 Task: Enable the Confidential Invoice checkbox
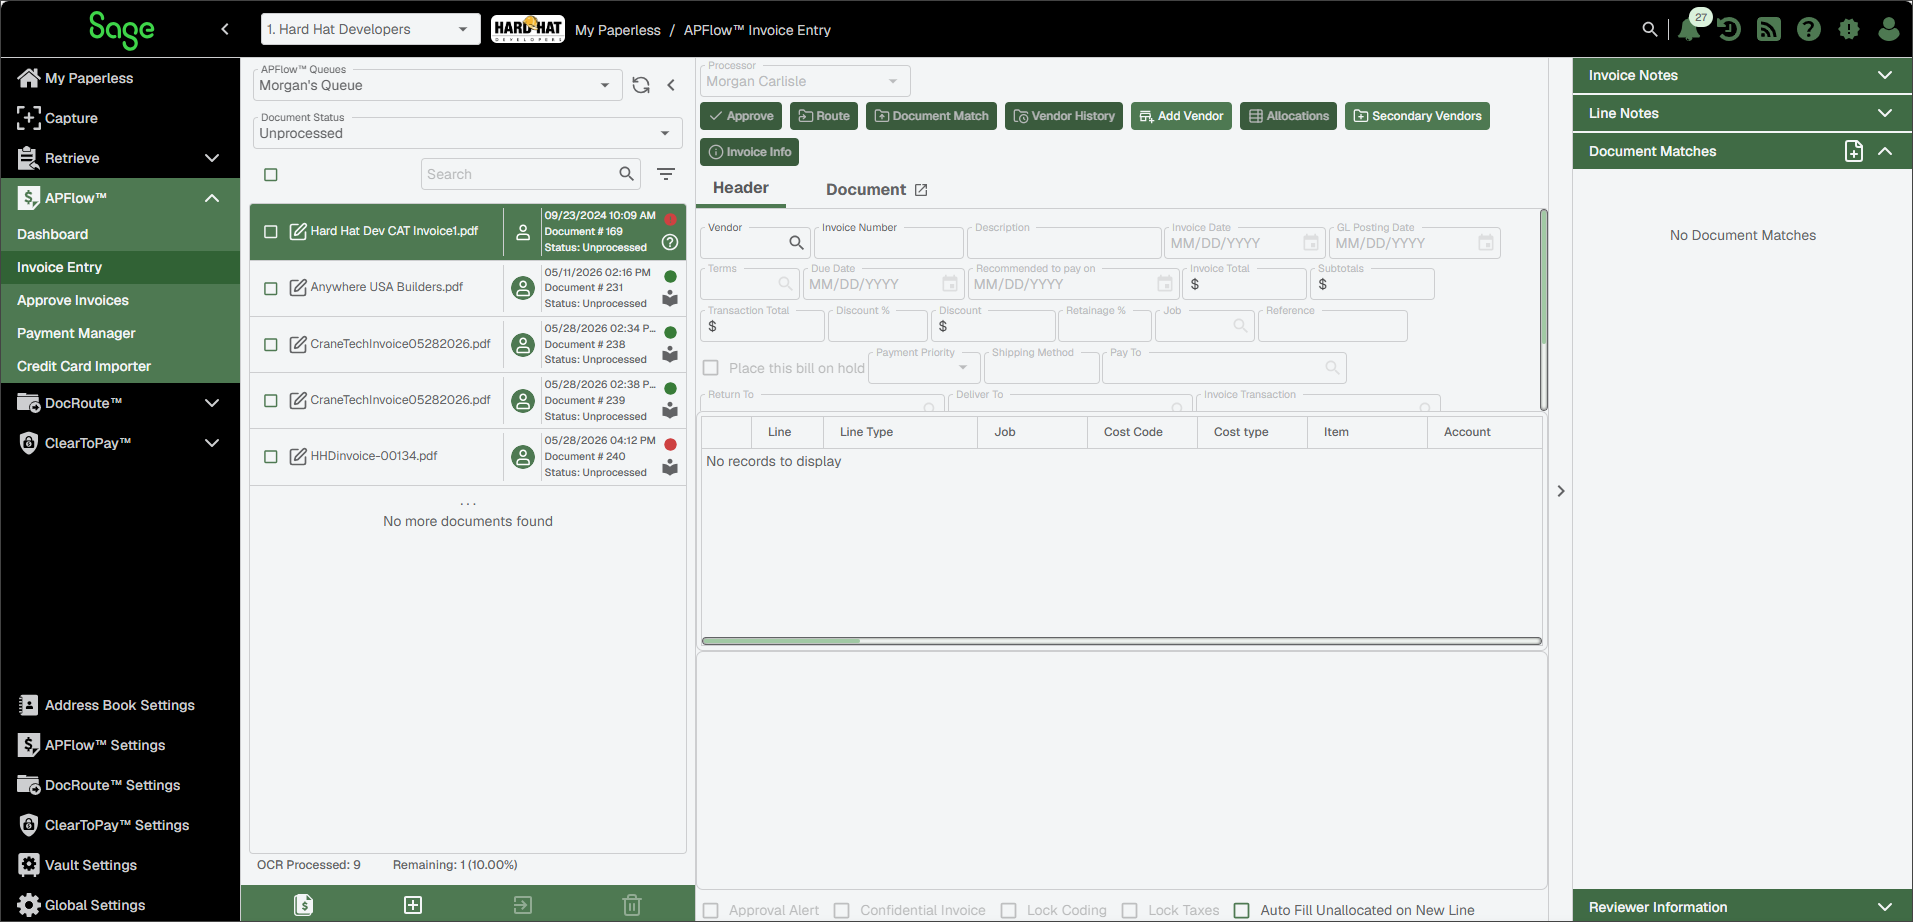pos(842,910)
